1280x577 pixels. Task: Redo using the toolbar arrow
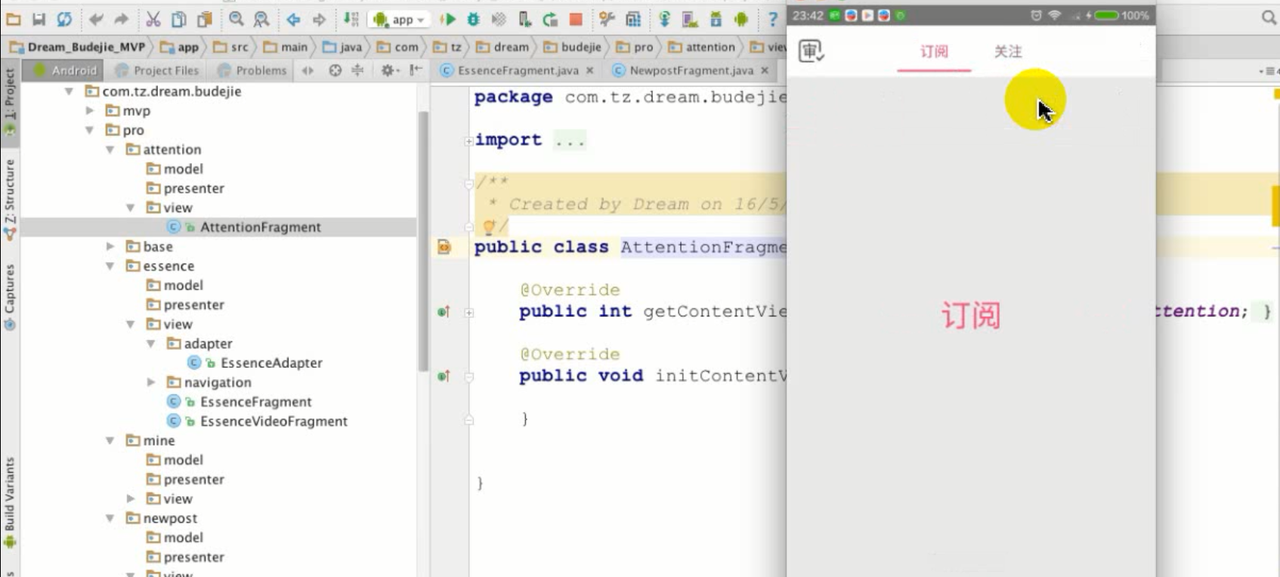(121, 19)
